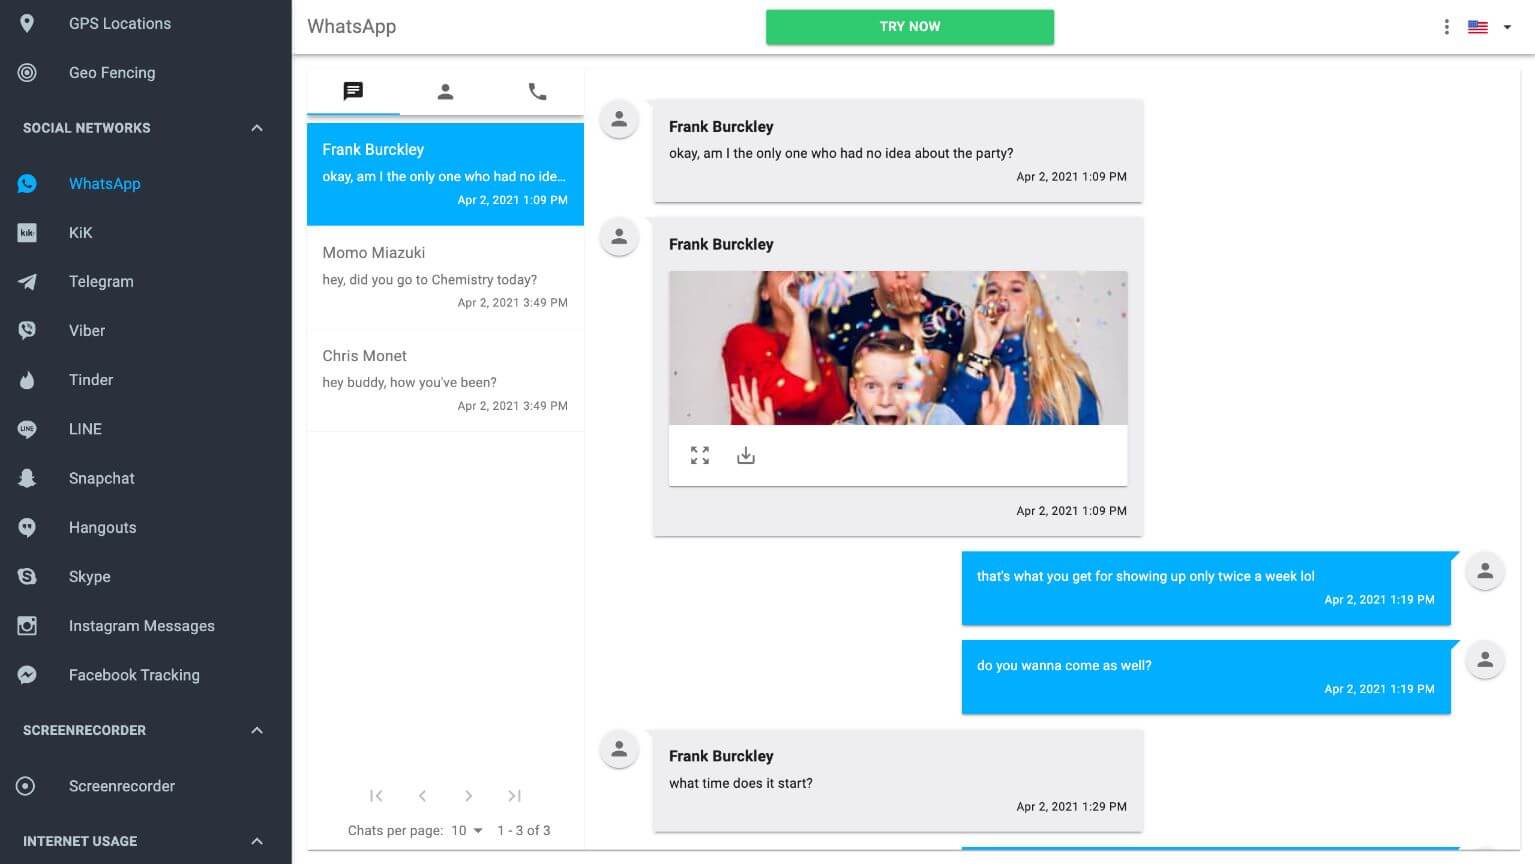Collapse the Social Networks section
Image resolution: width=1535 pixels, height=864 pixels.
(x=256, y=128)
